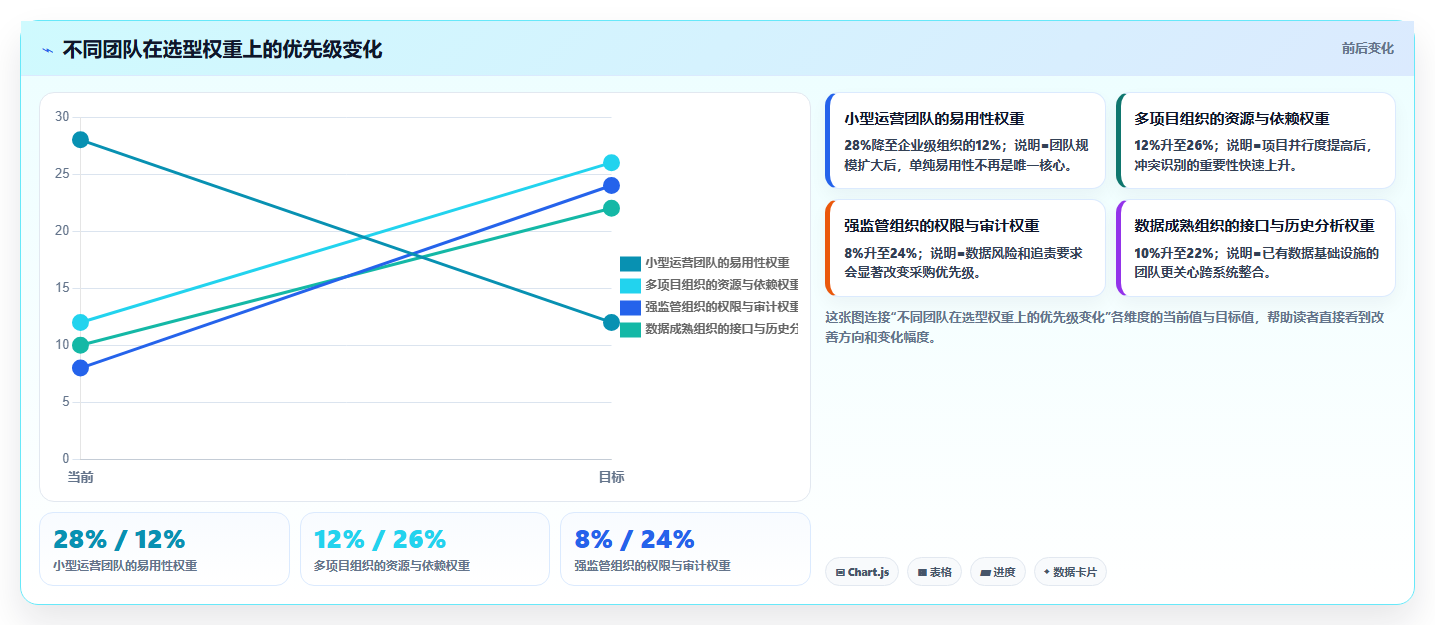Click 小型运营团队的易用性权重 caption under 28% / 12%
The width and height of the screenshot is (1435, 625).
point(125,566)
